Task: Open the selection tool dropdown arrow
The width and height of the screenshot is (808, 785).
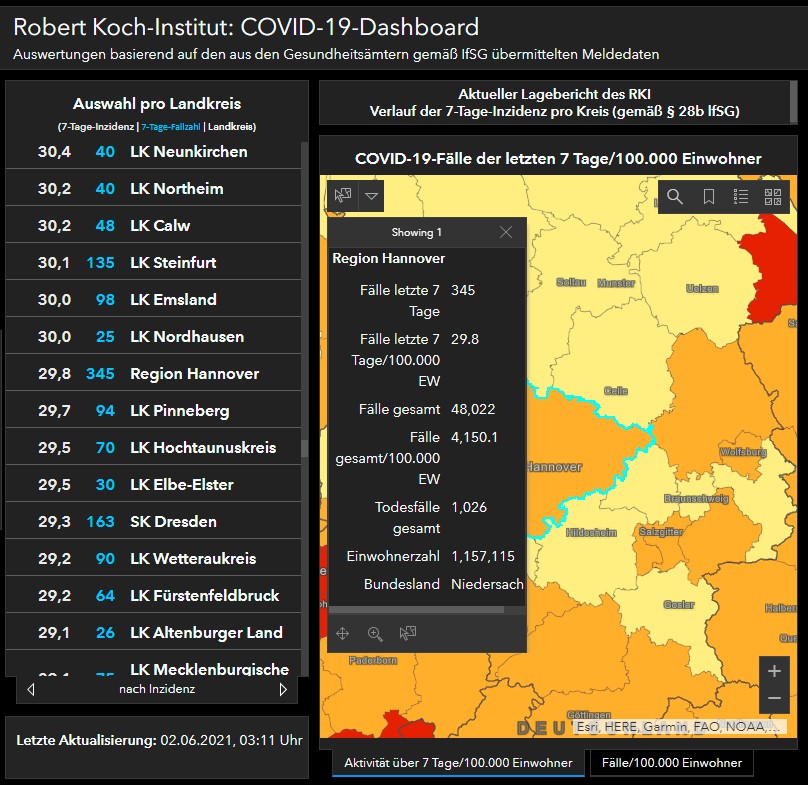Action: coord(372,196)
